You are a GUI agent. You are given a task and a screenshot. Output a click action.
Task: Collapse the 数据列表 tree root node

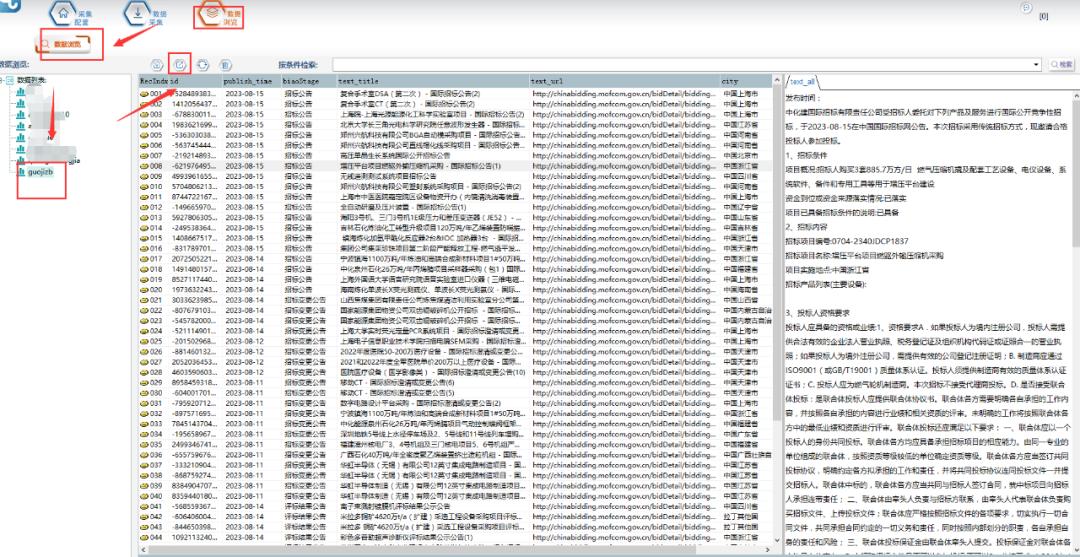coord(2,81)
